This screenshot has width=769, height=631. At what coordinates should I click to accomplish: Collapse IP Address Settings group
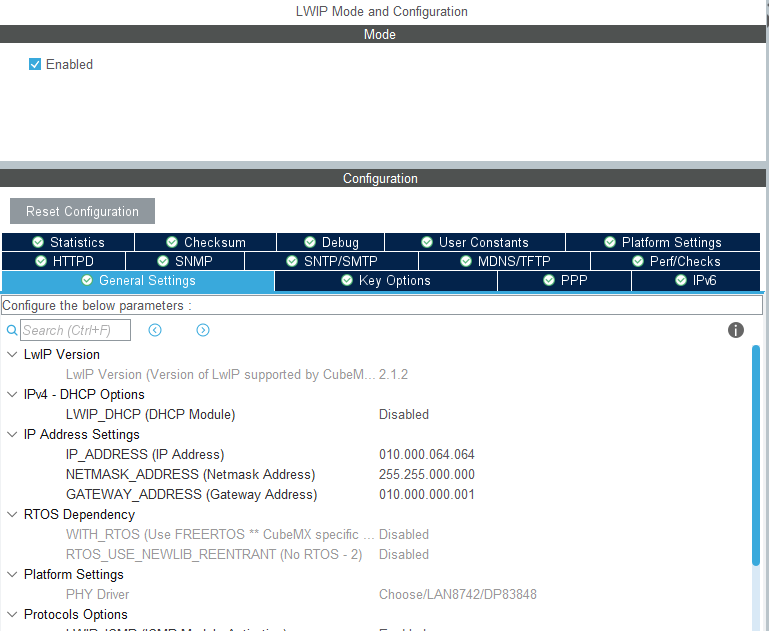(12, 434)
